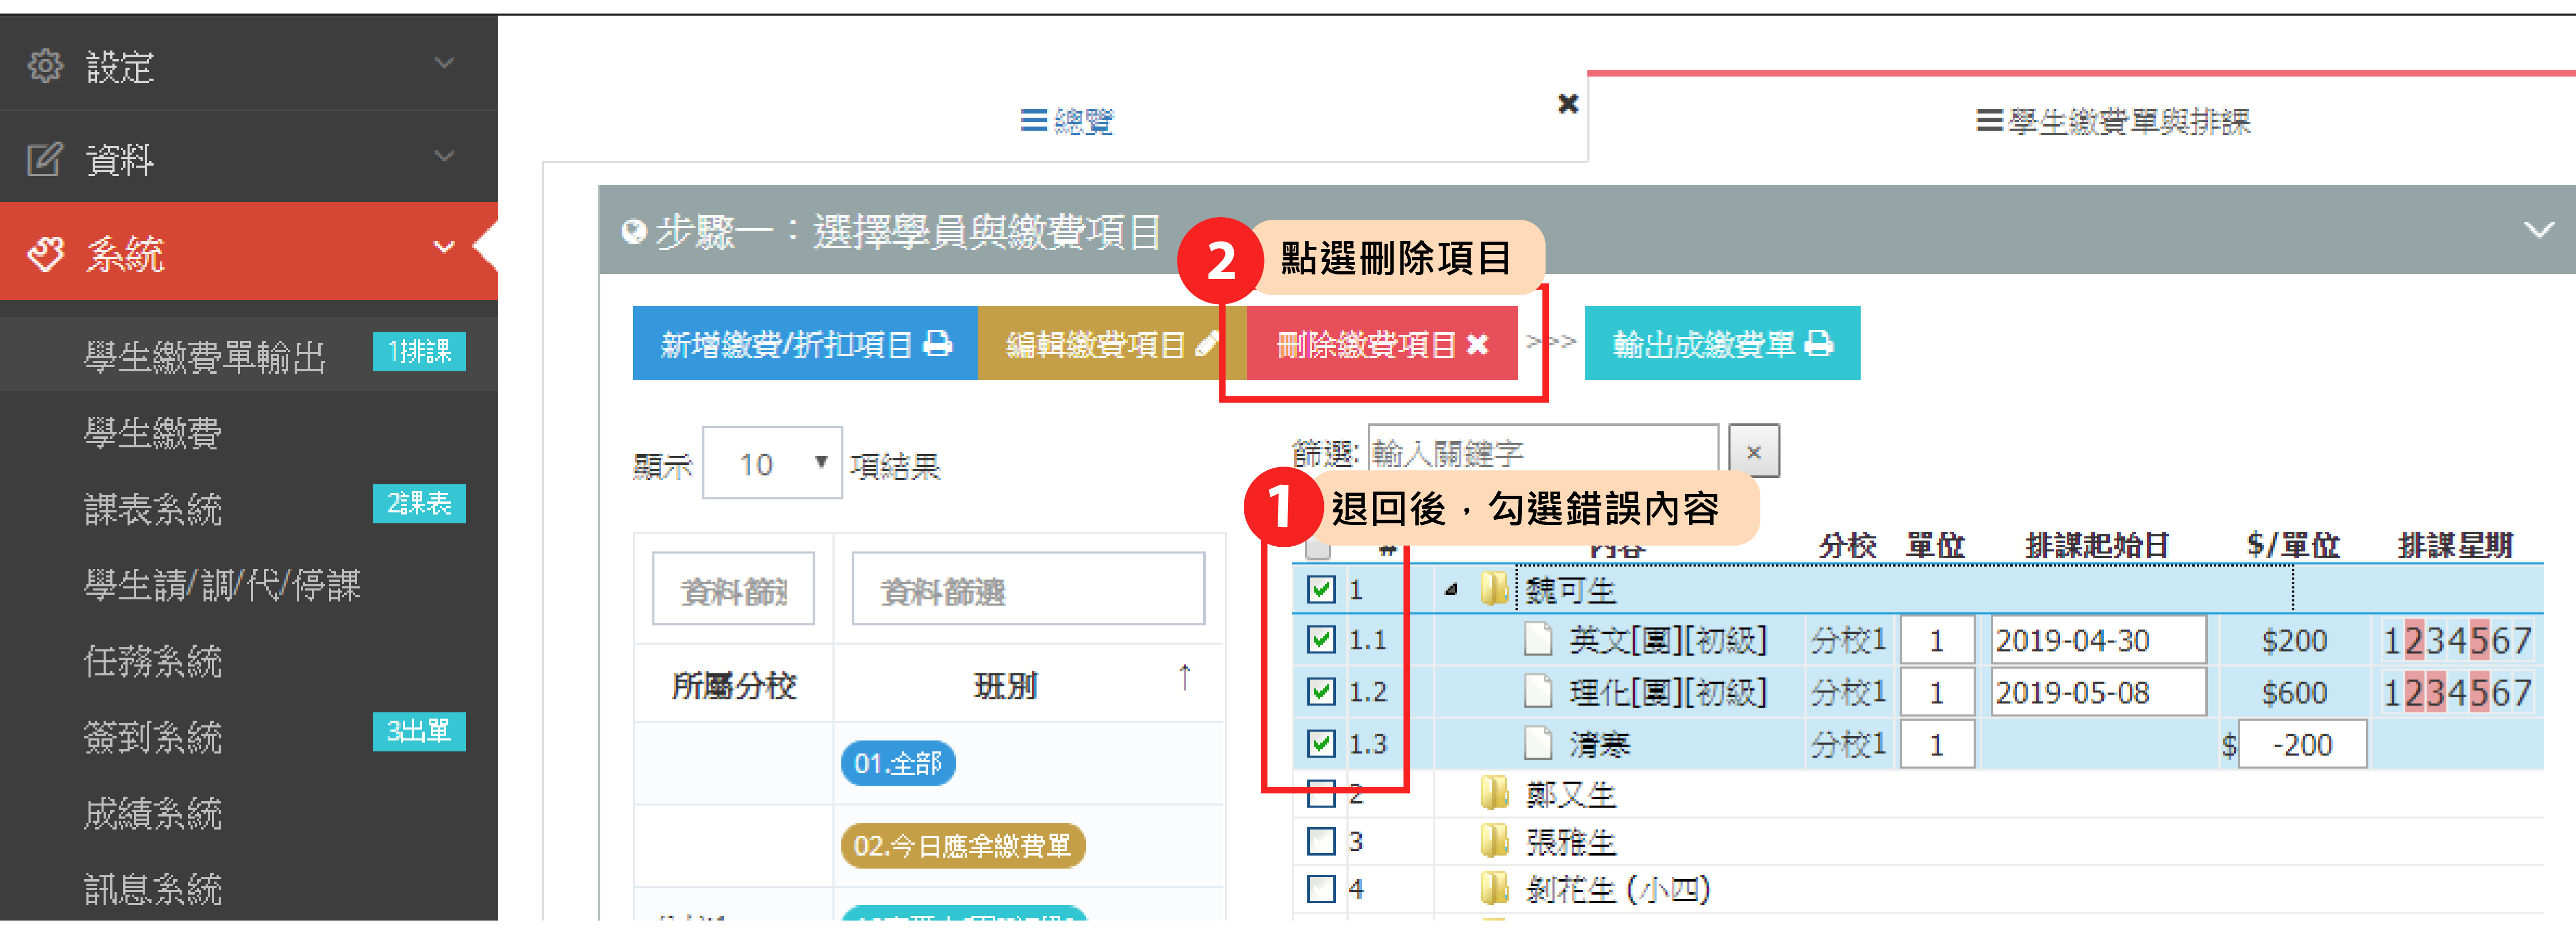Check the row 3 張雅生 checkbox
Image resolution: width=2576 pixels, height=942 pixels.
[1321, 841]
